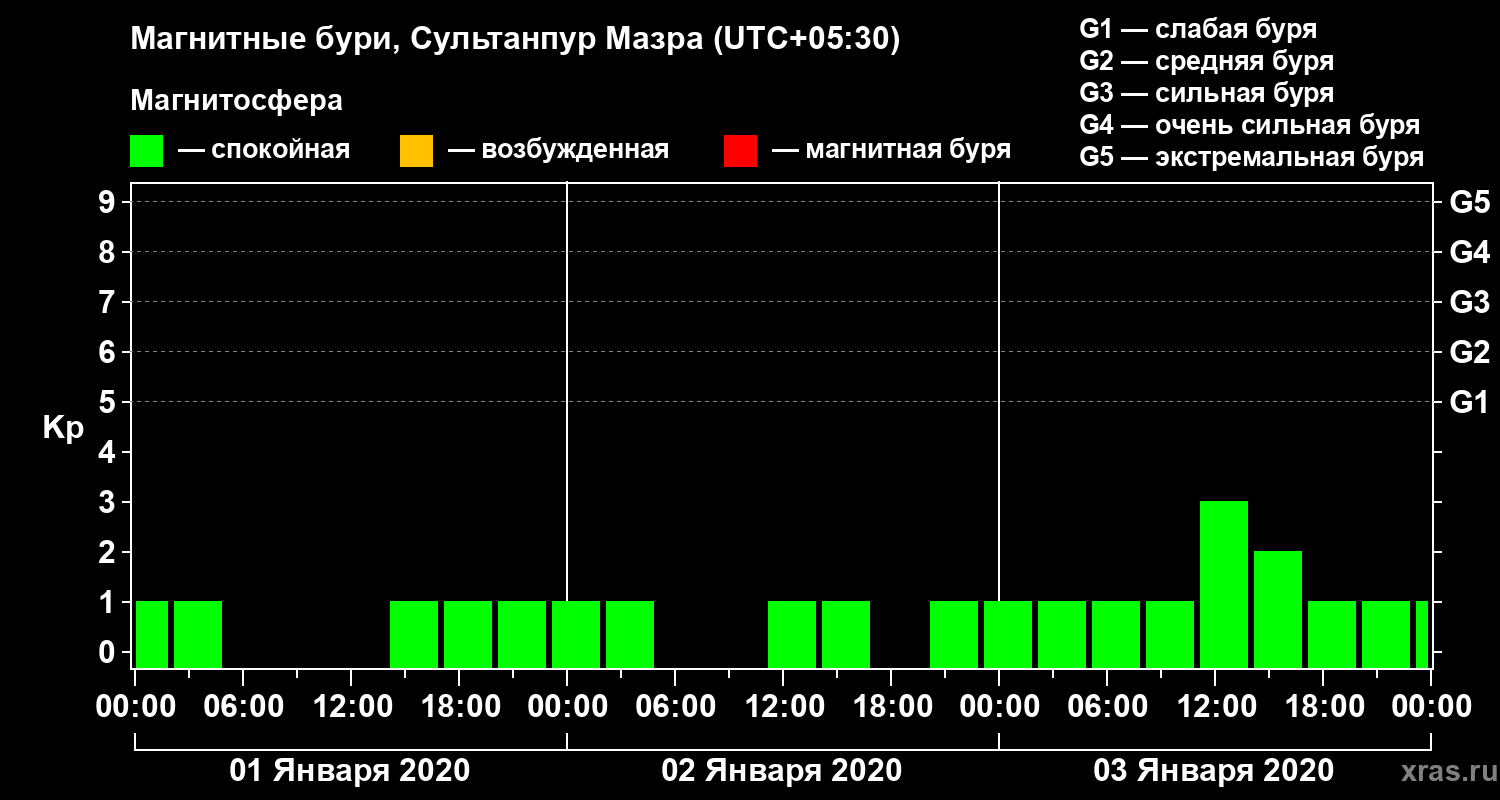Click the right-axis 'G3' level label
This screenshot has width=1500, height=800.
[x=1469, y=302]
